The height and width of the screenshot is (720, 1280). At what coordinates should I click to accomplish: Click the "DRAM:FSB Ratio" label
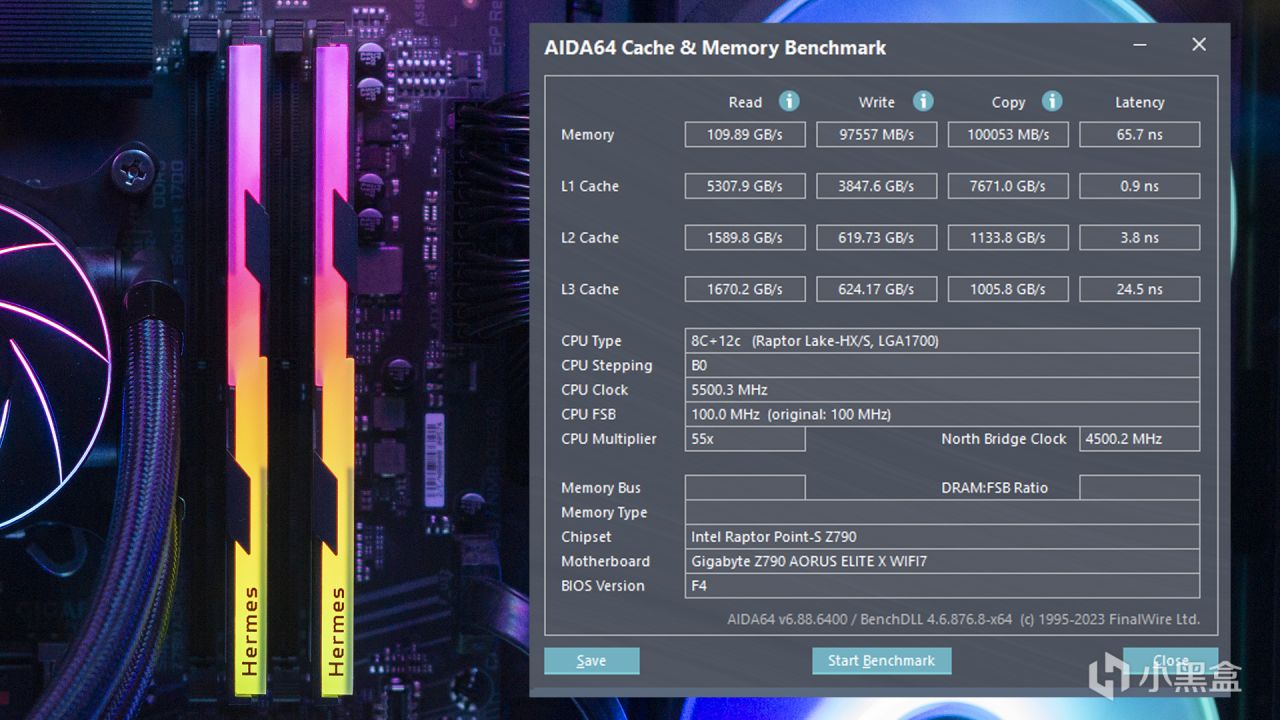point(995,488)
